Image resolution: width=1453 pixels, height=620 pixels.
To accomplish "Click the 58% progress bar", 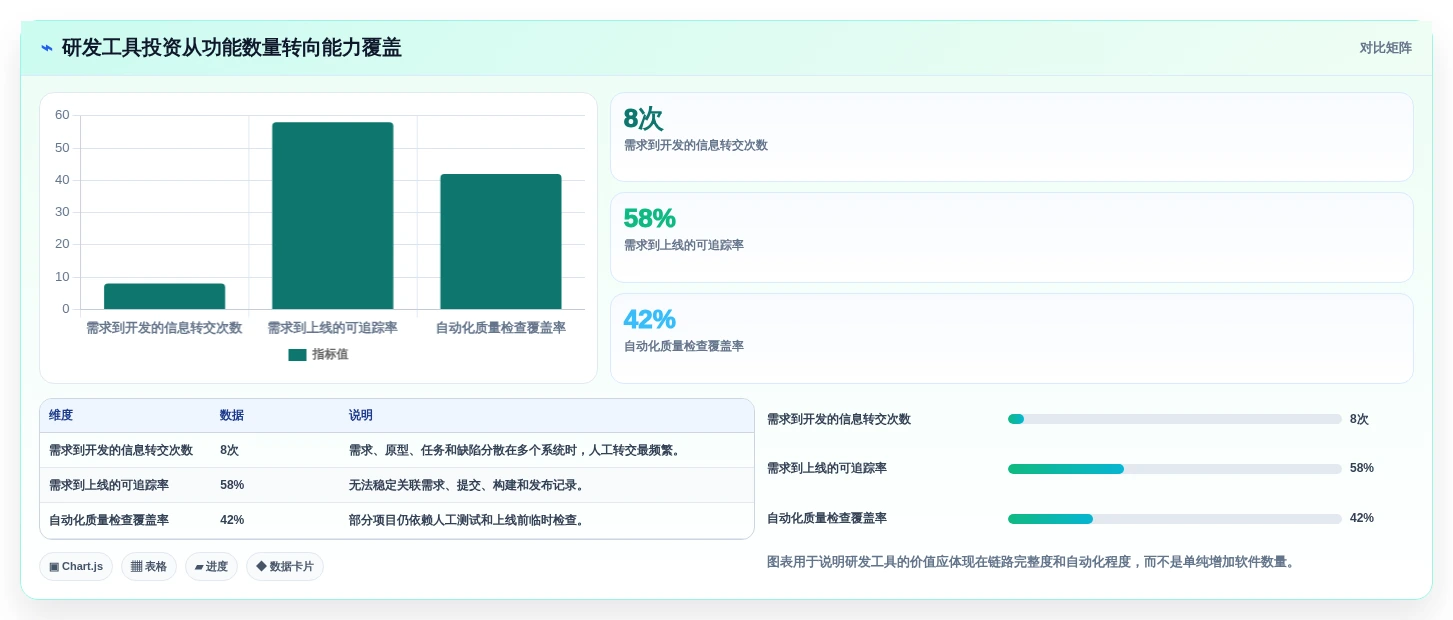I will pyautogui.click(x=1175, y=469).
